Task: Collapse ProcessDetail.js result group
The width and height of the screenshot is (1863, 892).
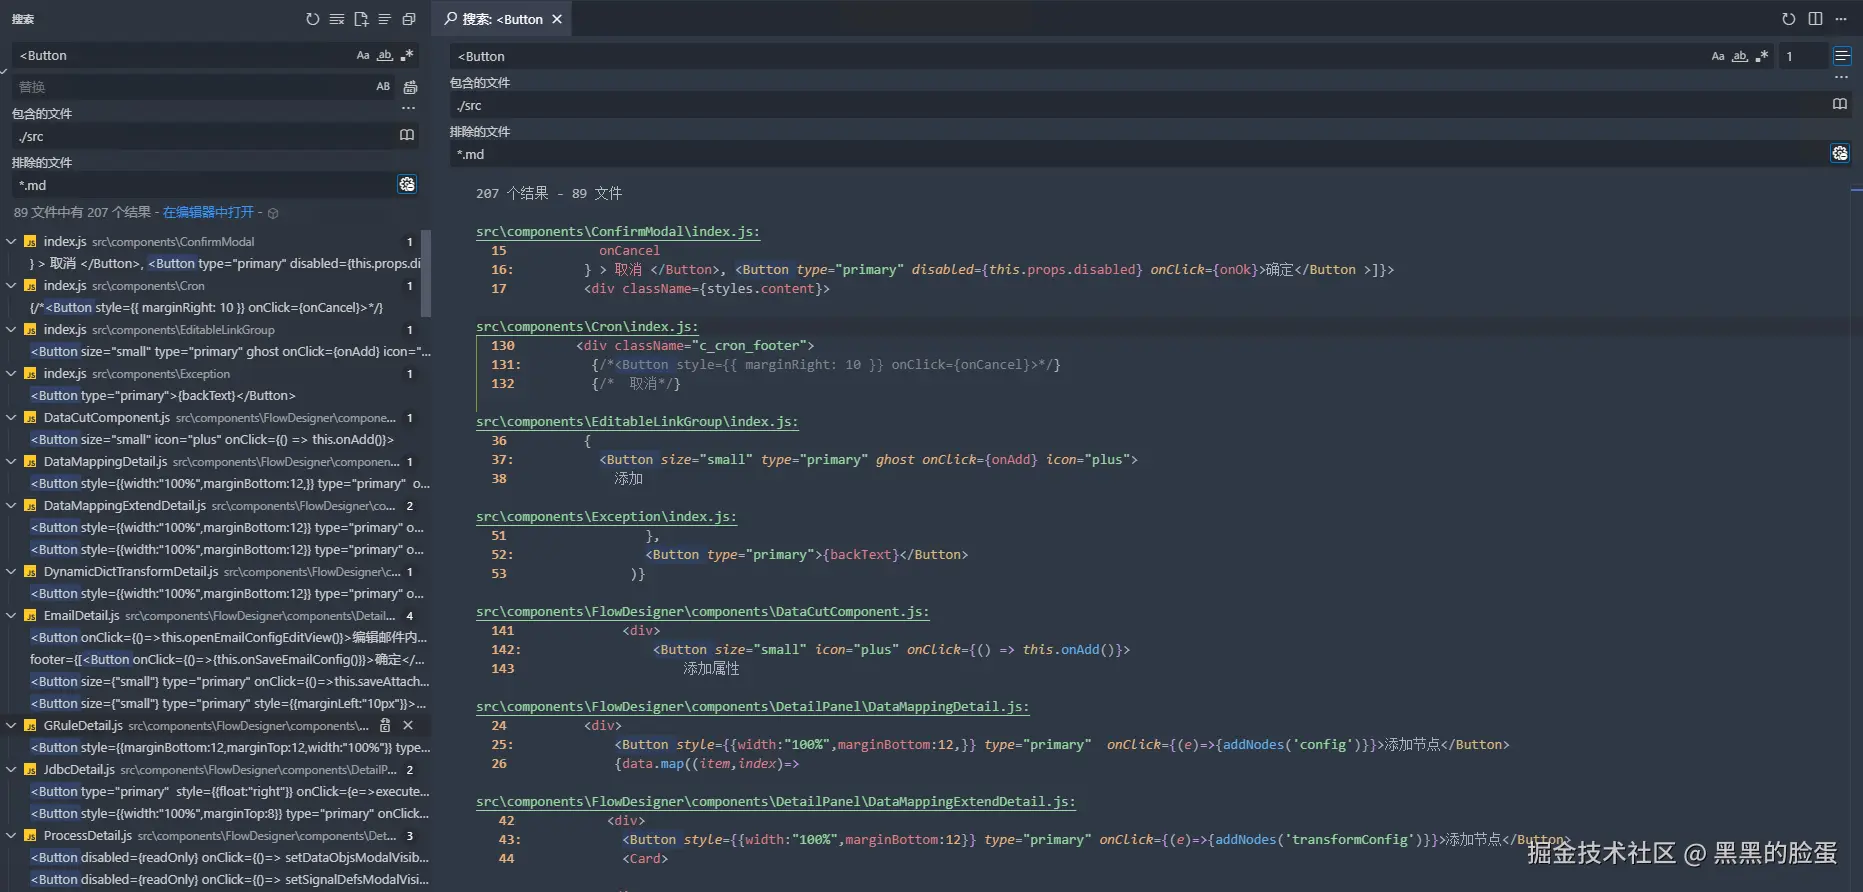Action: pyautogui.click(x=11, y=835)
